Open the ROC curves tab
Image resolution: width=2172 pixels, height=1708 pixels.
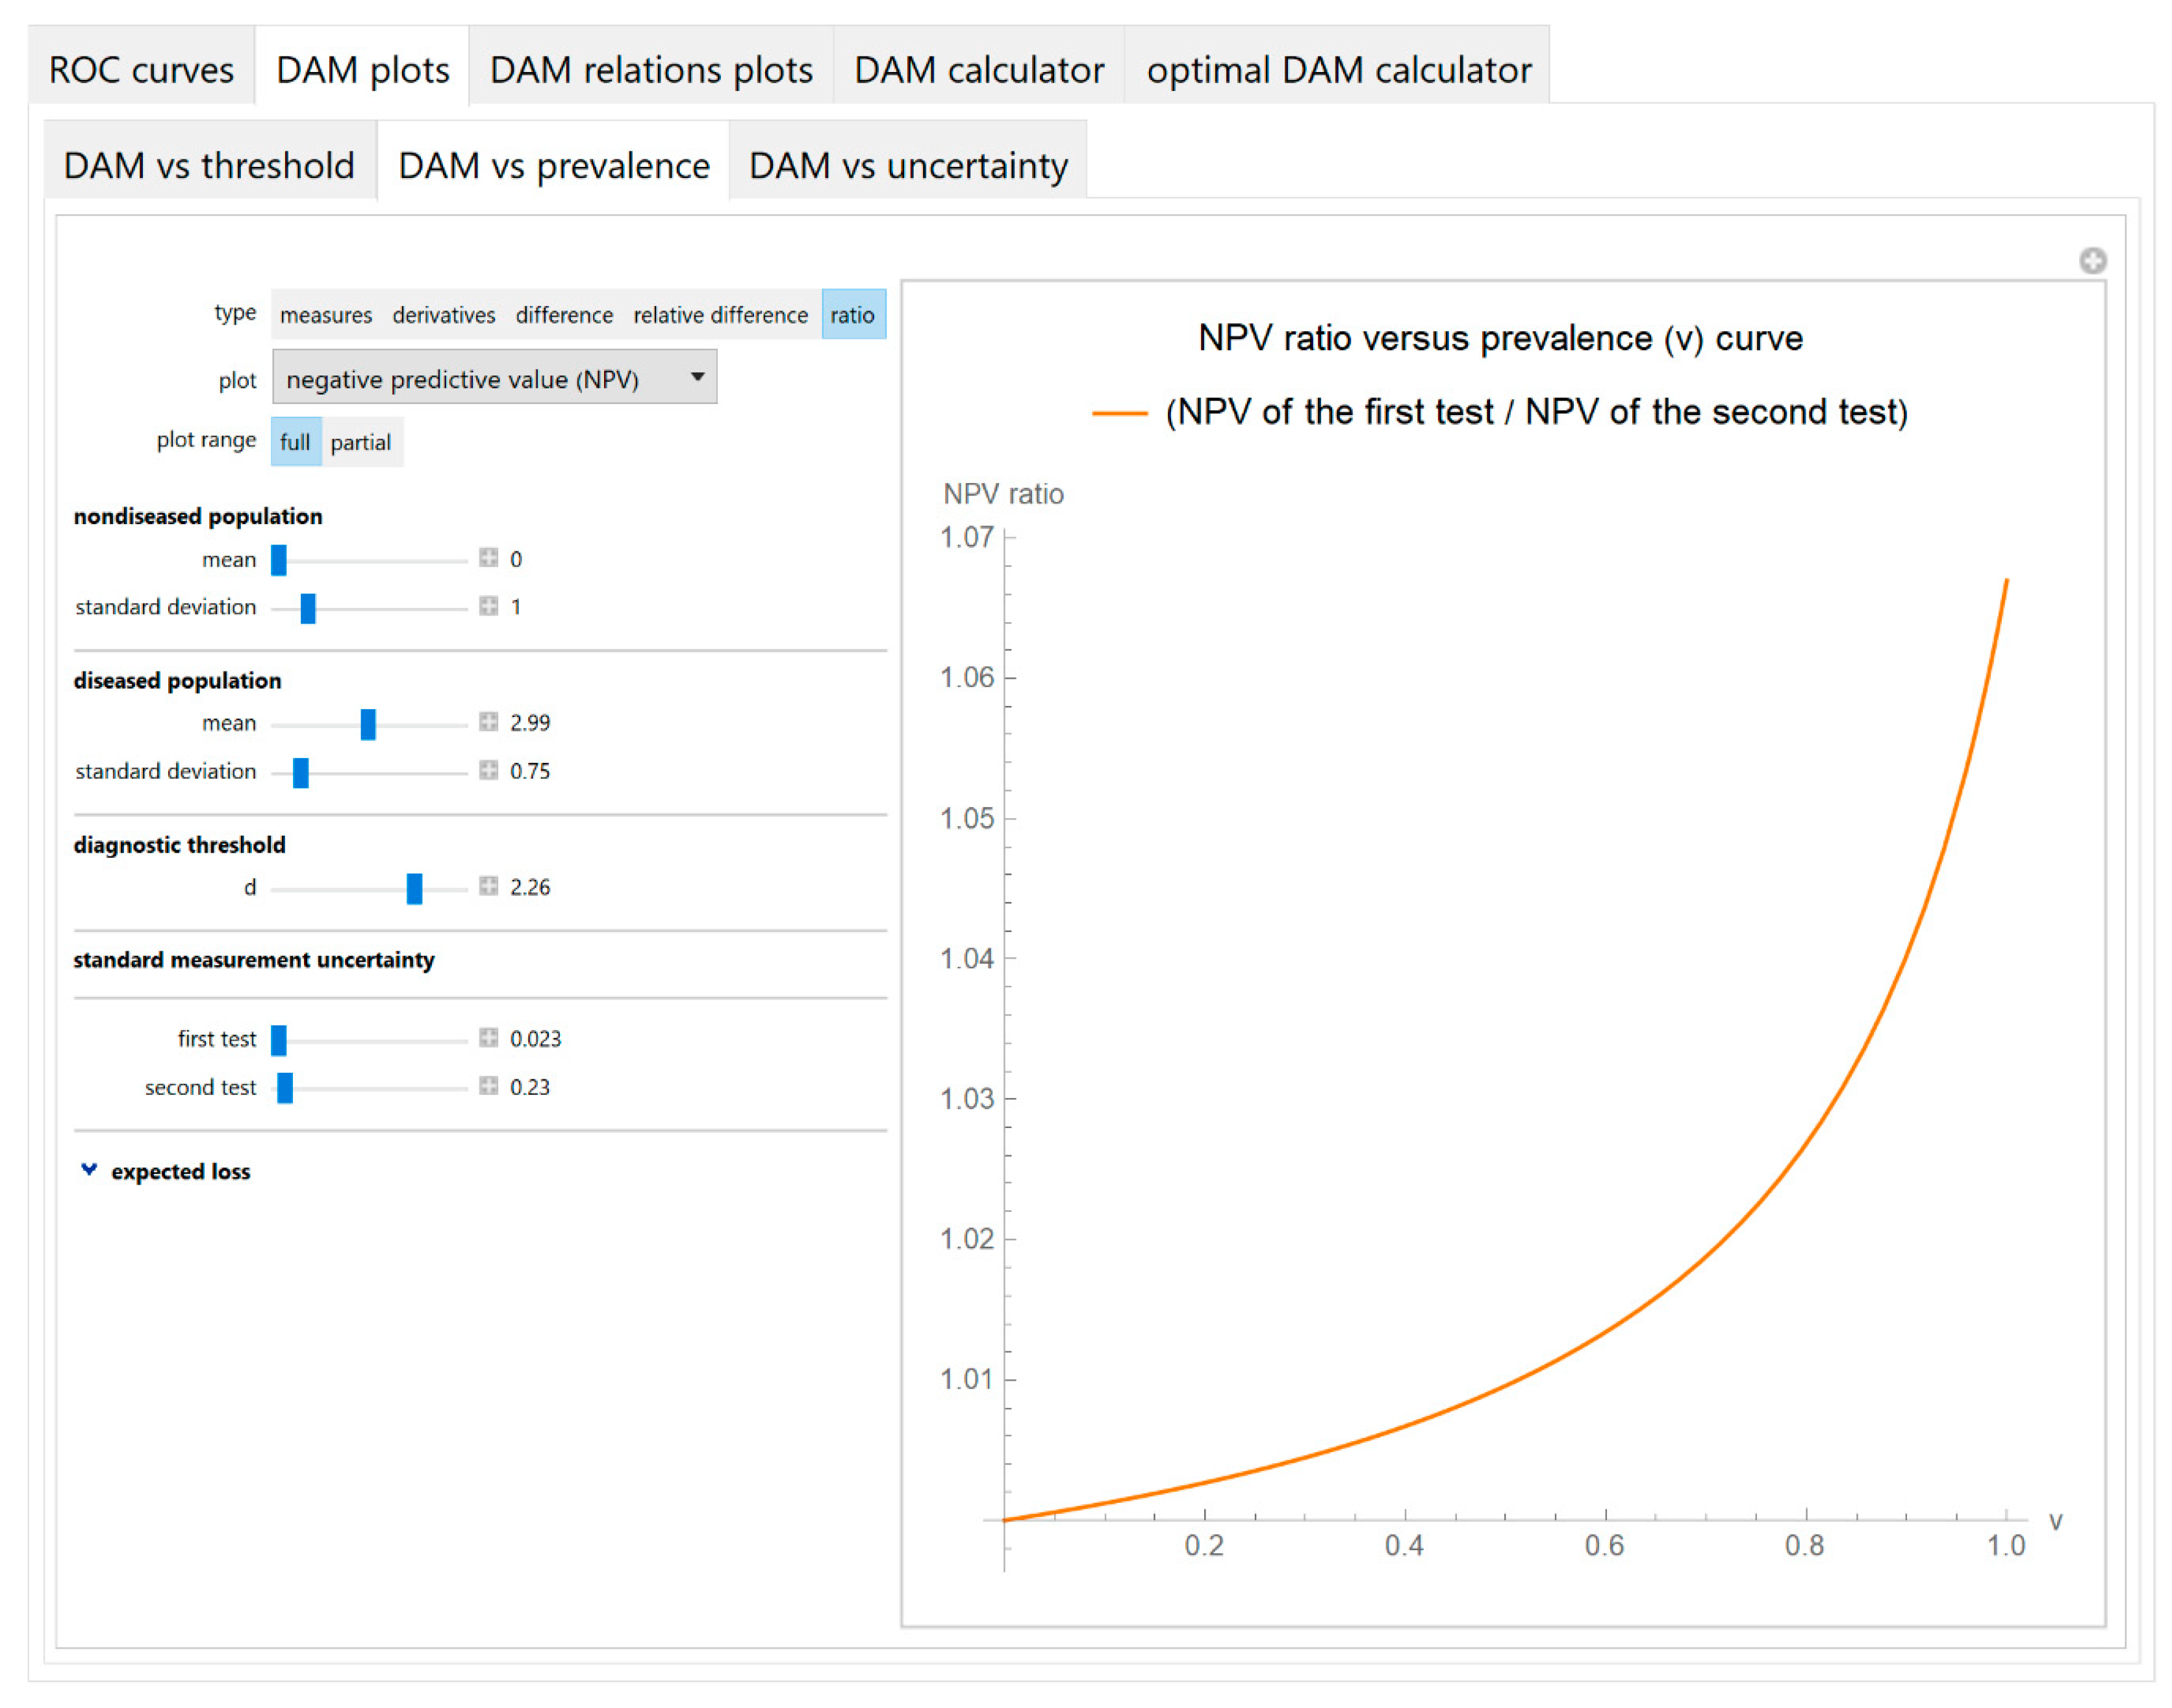point(141,70)
